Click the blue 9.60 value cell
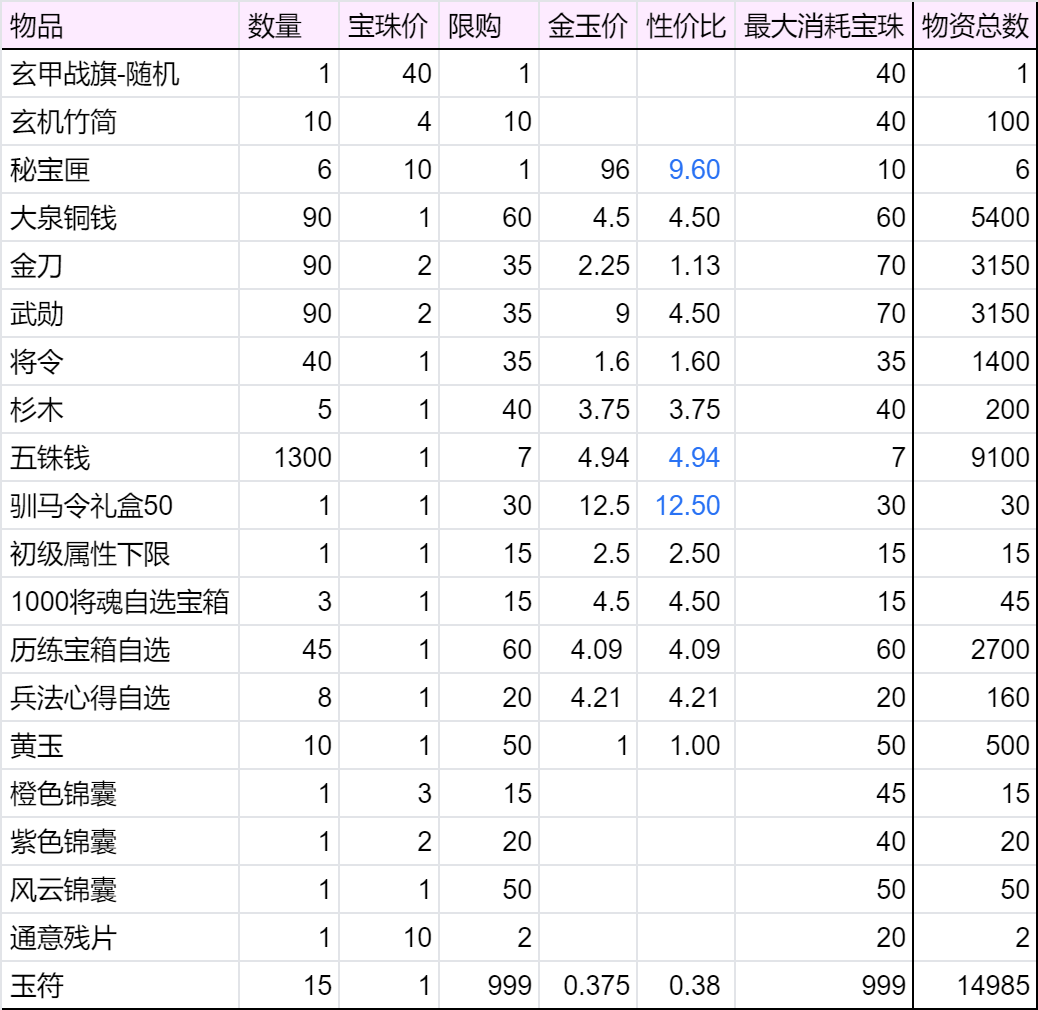 (686, 169)
